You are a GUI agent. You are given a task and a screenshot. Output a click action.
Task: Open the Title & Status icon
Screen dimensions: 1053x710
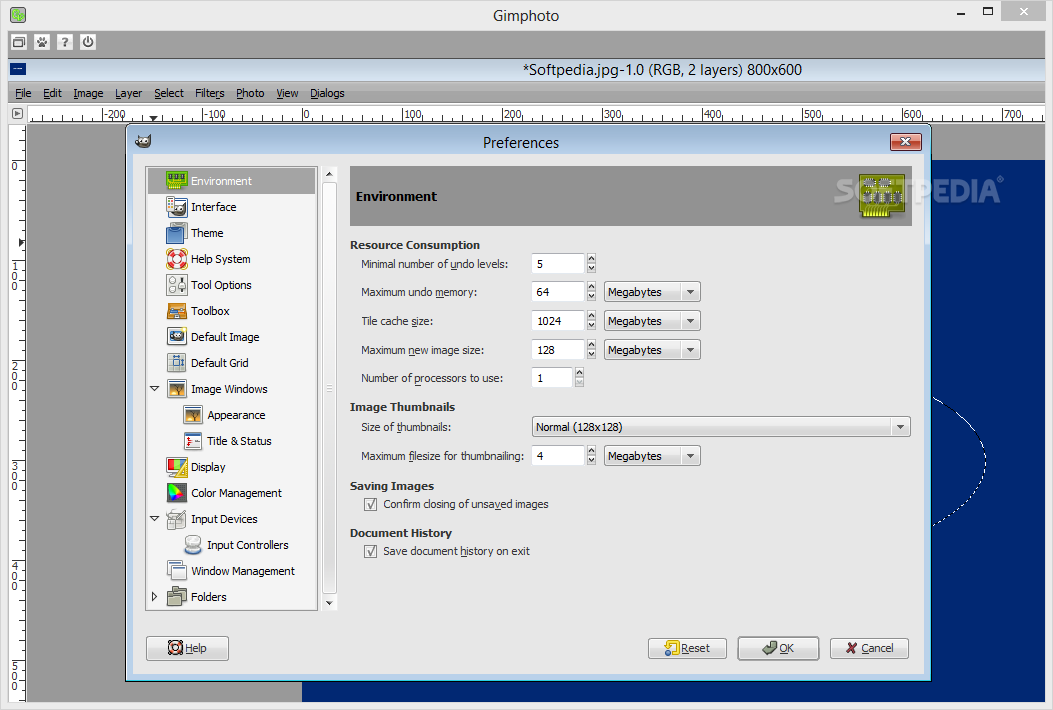pos(193,441)
